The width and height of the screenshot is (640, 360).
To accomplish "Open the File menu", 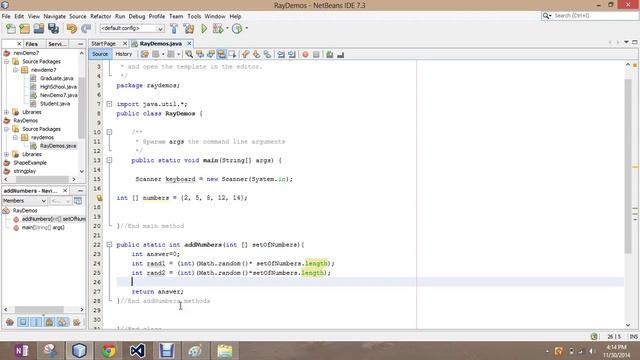I will 6,16.
